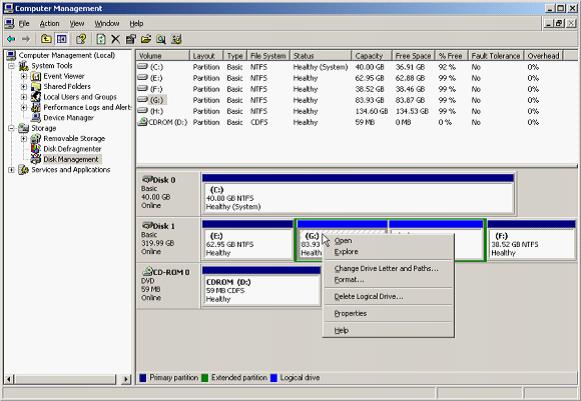Sort by the Fault Tolerance column header

pyautogui.click(x=496, y=56)
